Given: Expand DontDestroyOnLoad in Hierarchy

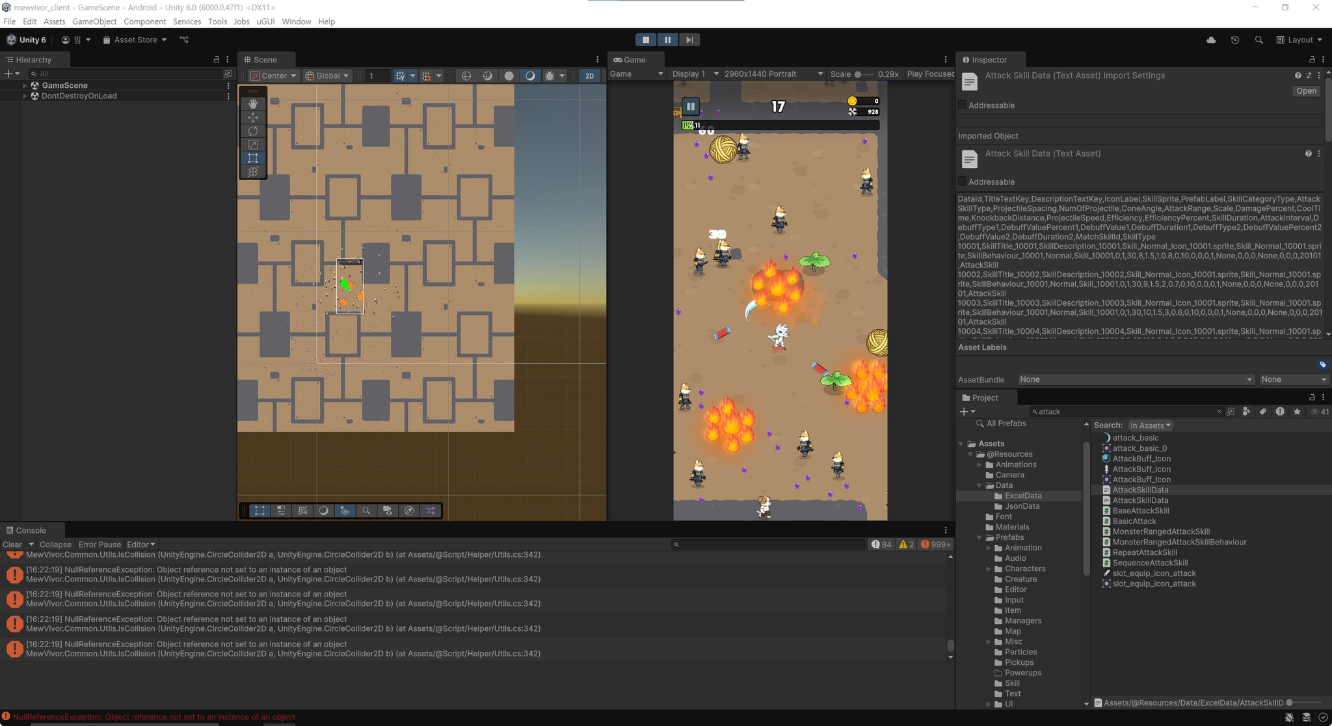Looking at the screenshot, I should click(x=25, y=96).
